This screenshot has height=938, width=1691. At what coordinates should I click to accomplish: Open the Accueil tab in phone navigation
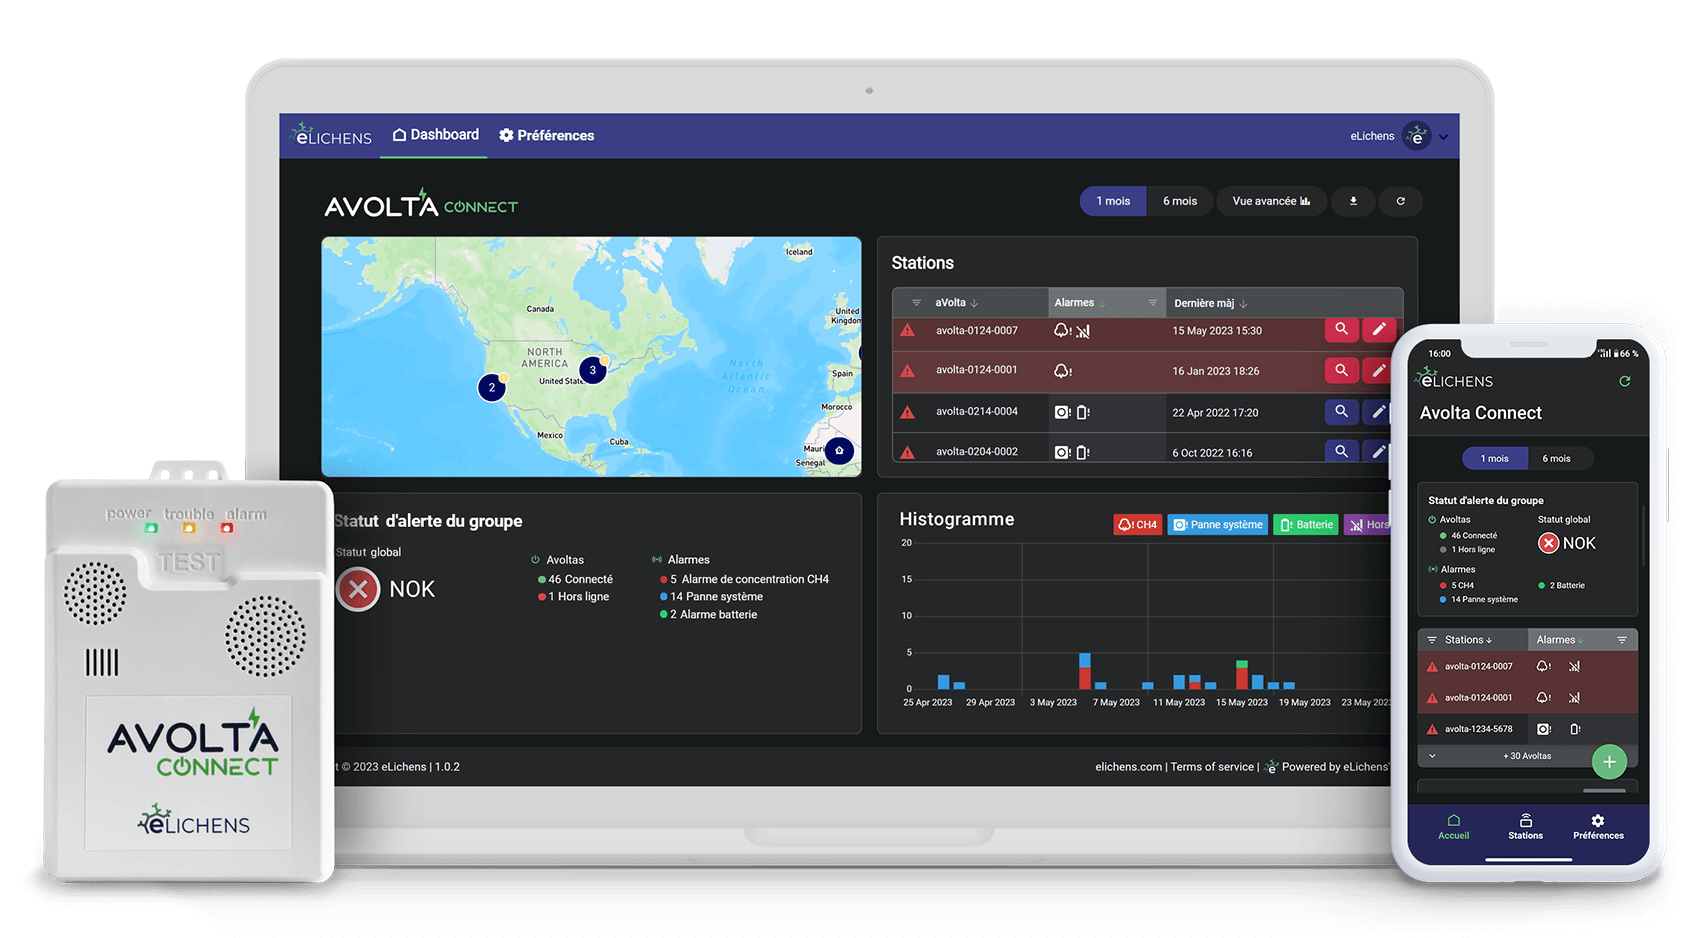pyautogui.click(x=1454, y=827)
